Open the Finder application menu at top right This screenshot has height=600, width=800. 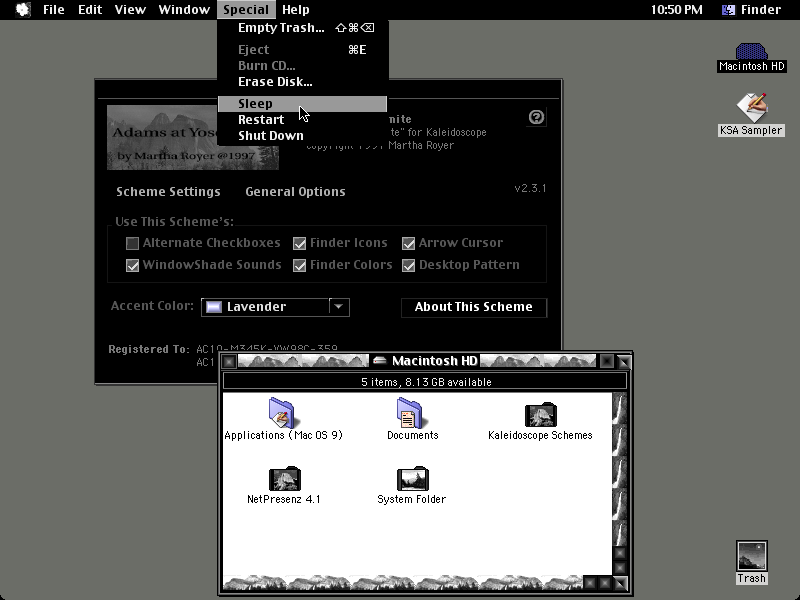tap(752, 10)
